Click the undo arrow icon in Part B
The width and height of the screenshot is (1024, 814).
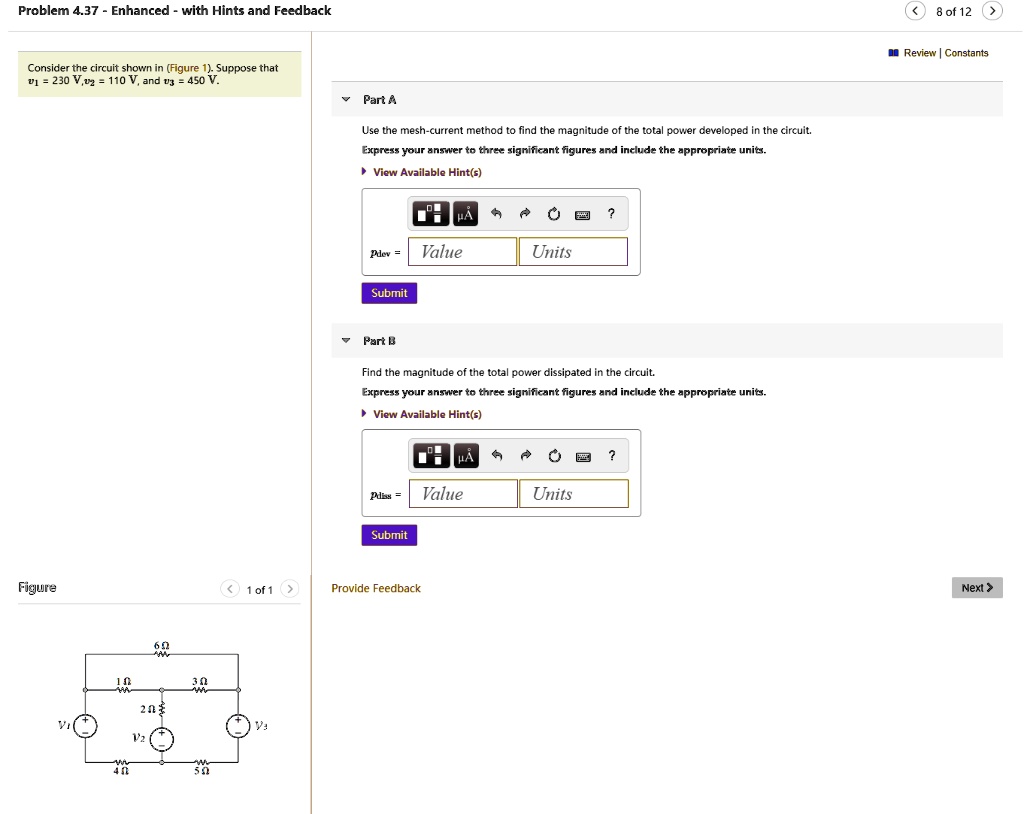[x=496, y=455]
